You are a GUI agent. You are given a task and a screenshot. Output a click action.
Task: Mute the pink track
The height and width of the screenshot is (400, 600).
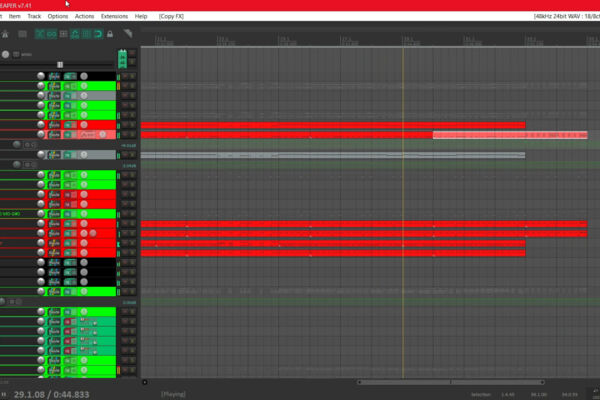click(125, 134)
